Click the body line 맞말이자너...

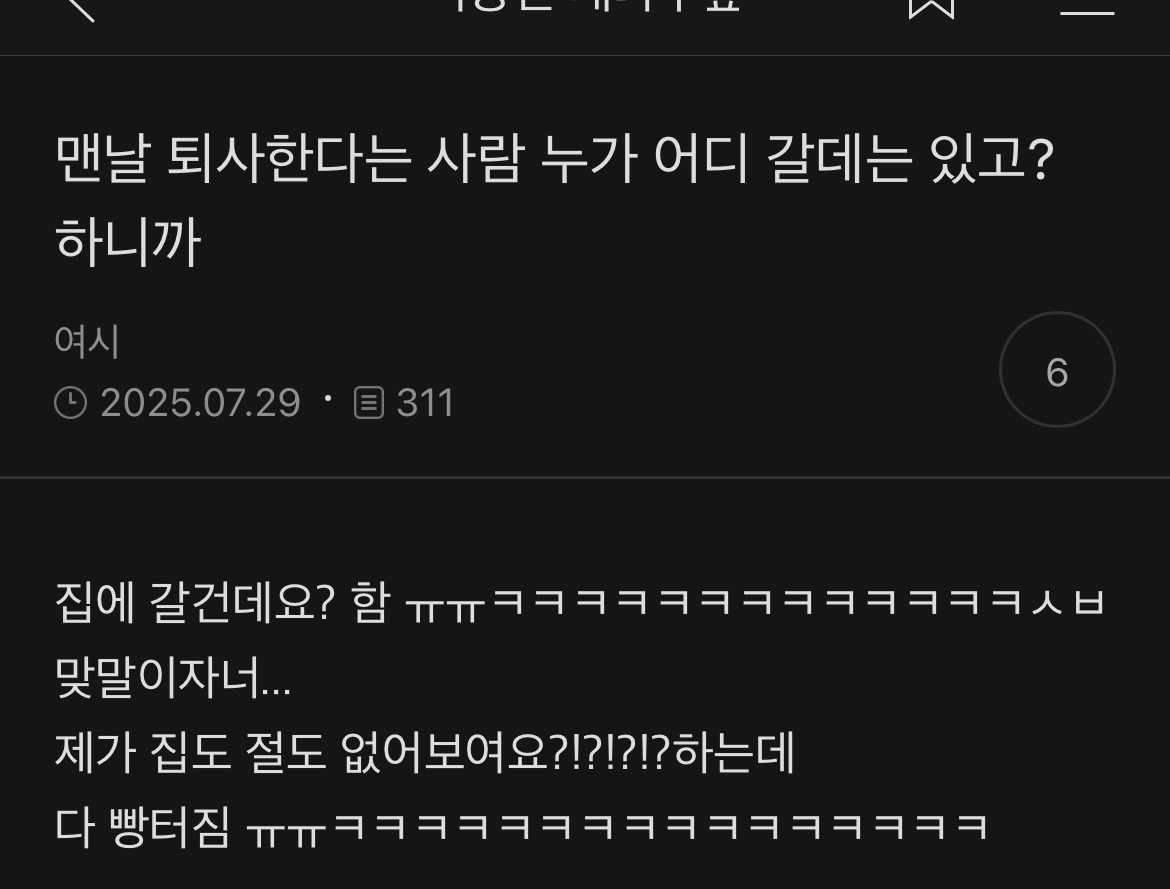(x=173, y=678)
